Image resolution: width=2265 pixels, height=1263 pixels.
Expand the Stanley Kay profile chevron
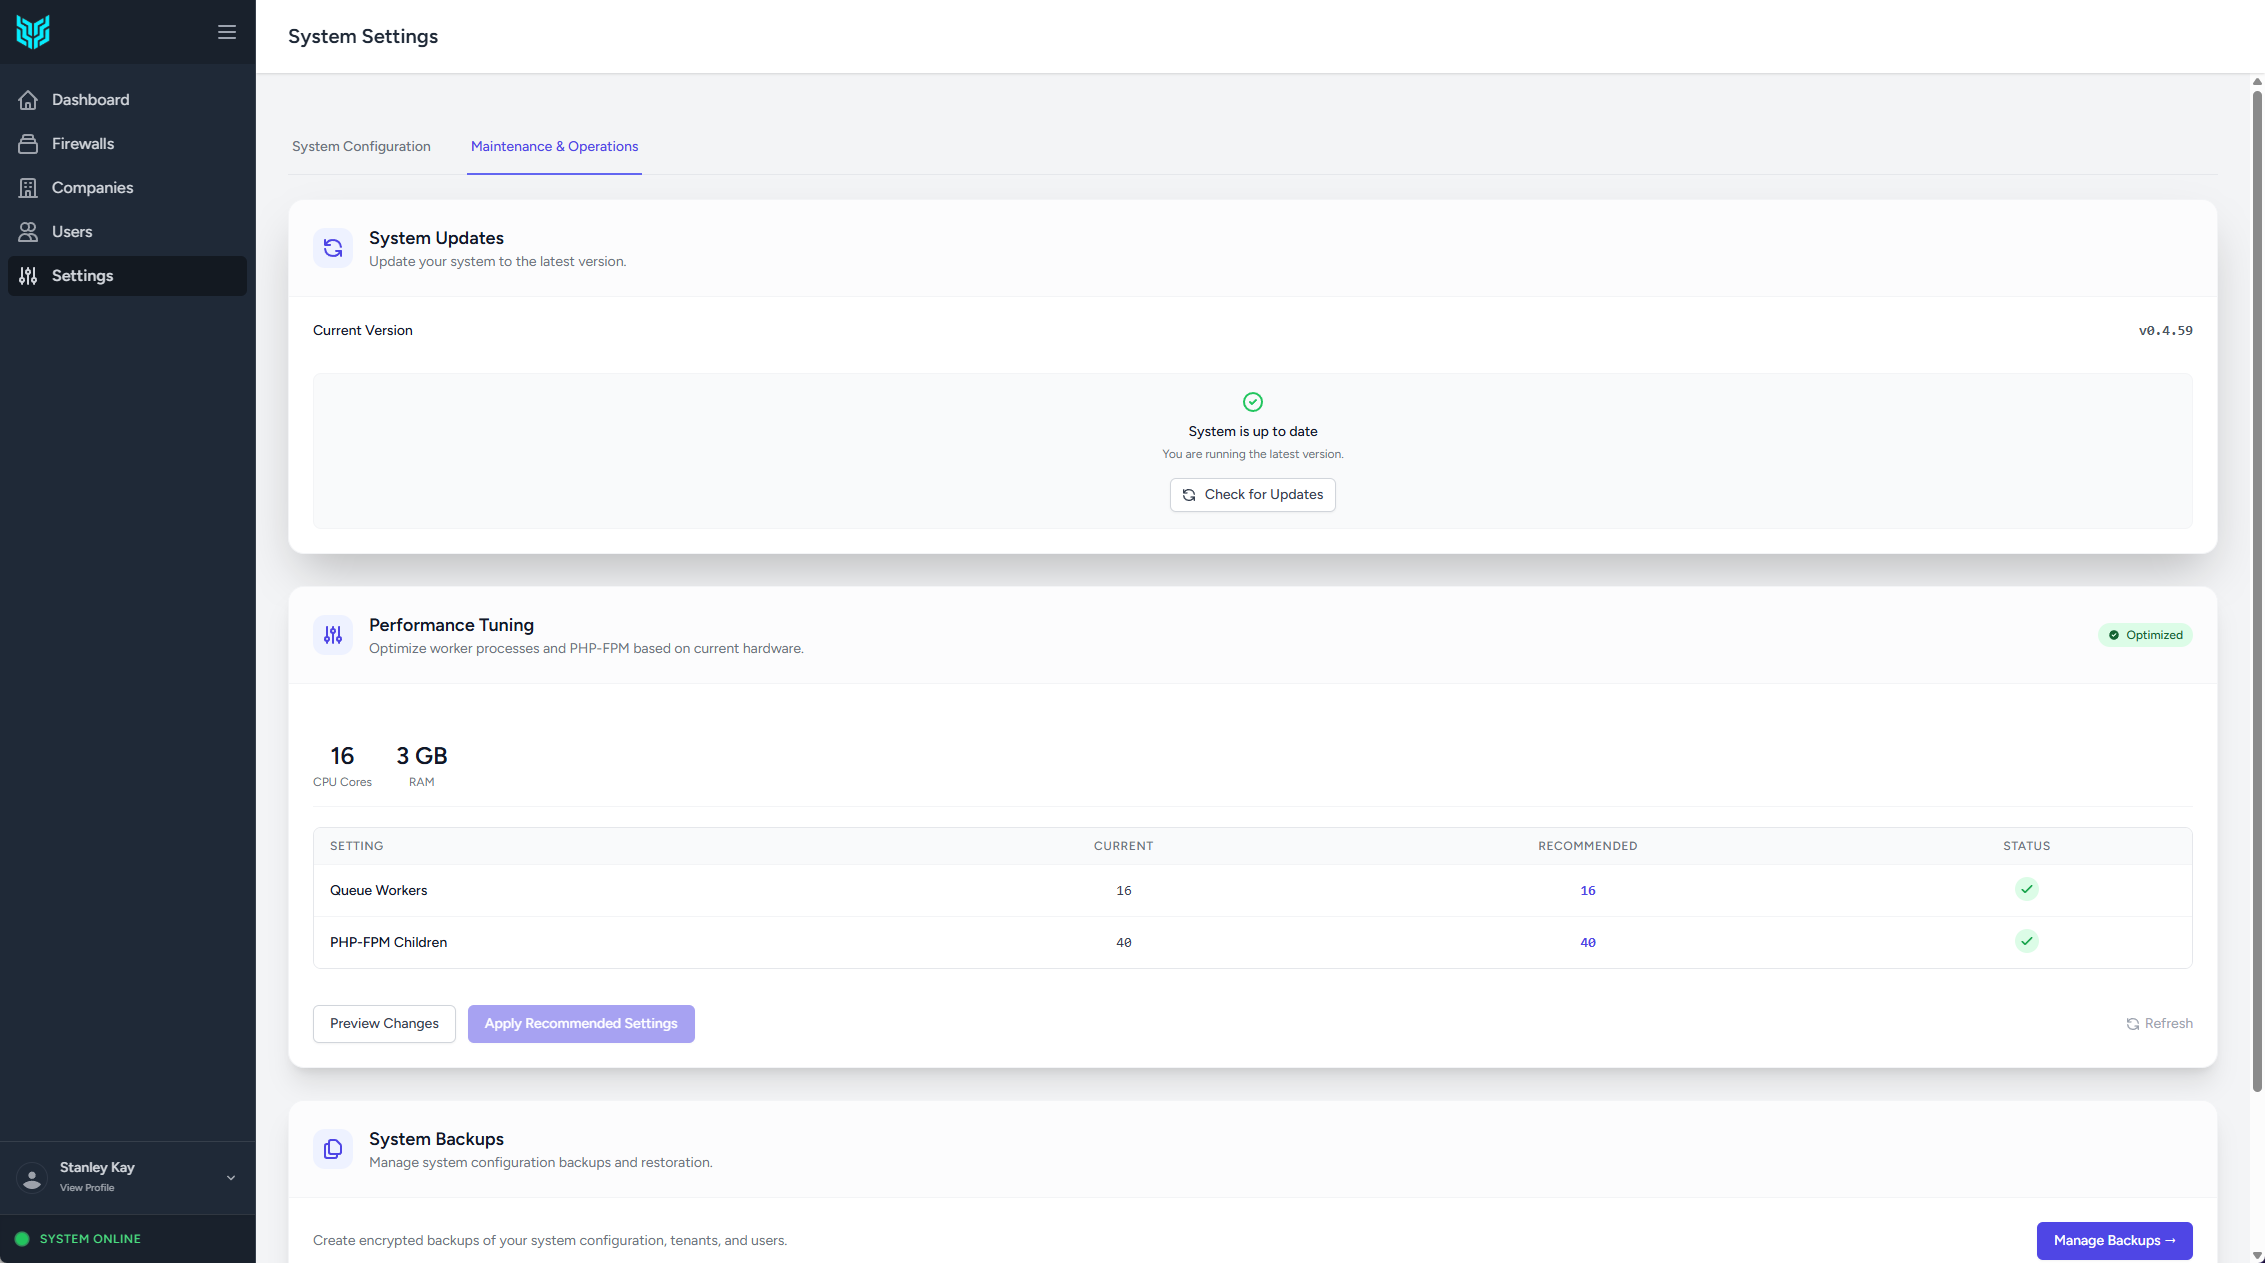[231, 1178]
